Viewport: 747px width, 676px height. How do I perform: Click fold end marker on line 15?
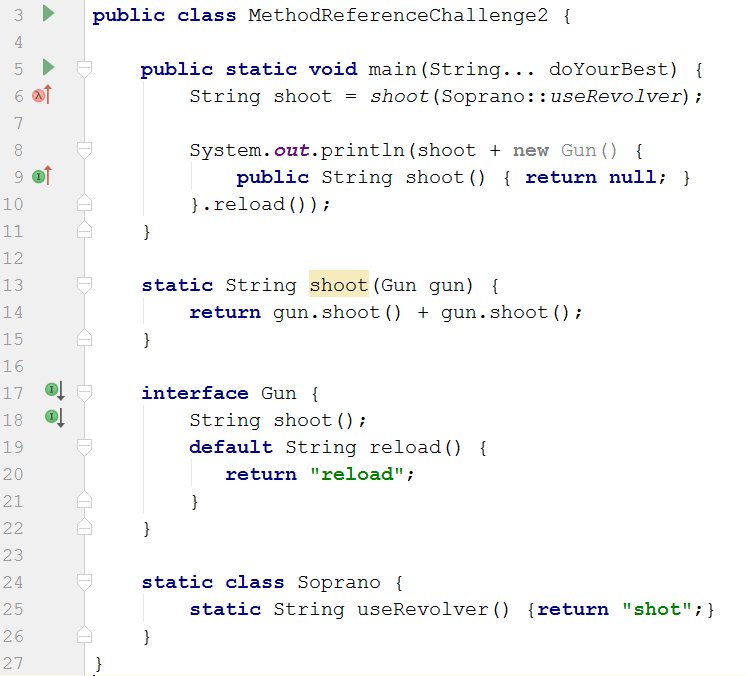coord(84,338)
